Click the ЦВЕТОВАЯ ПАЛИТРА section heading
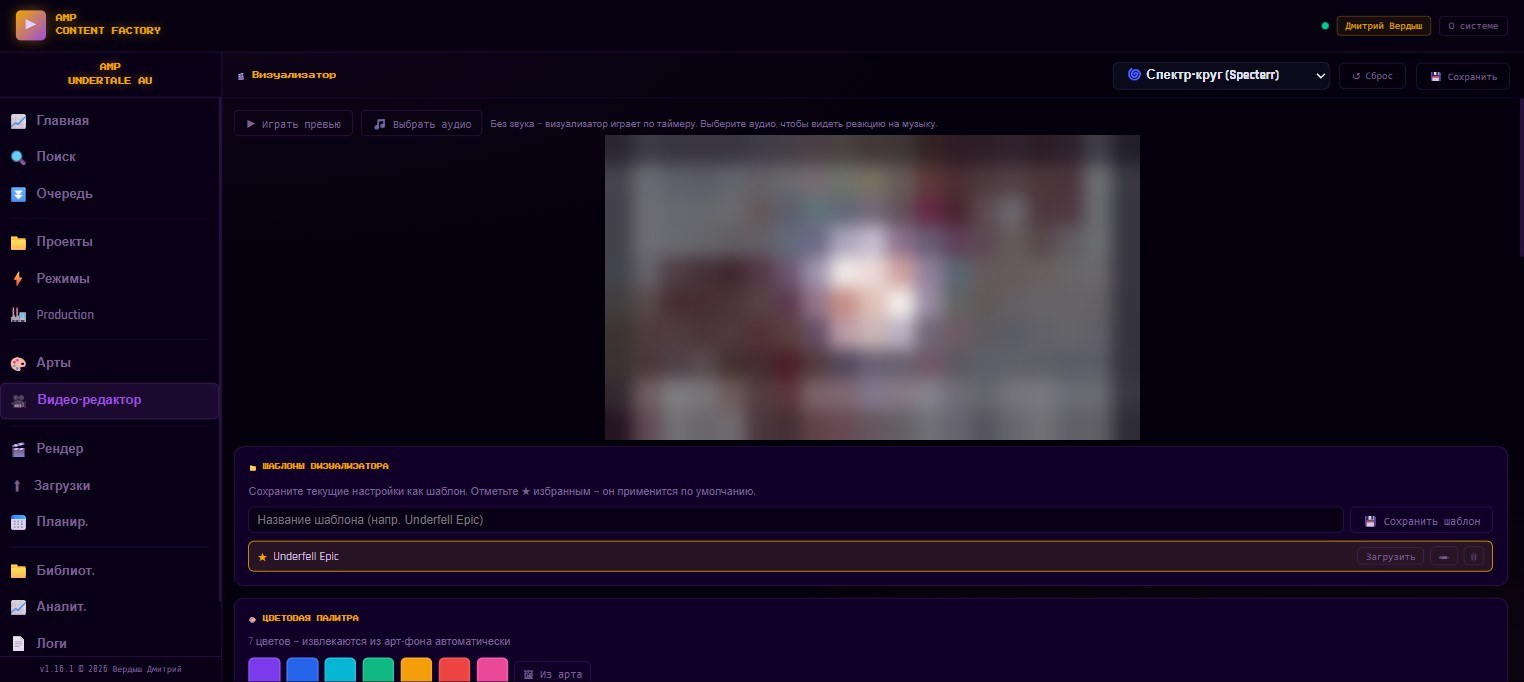 pyautogui.click(x=310, y=618)
